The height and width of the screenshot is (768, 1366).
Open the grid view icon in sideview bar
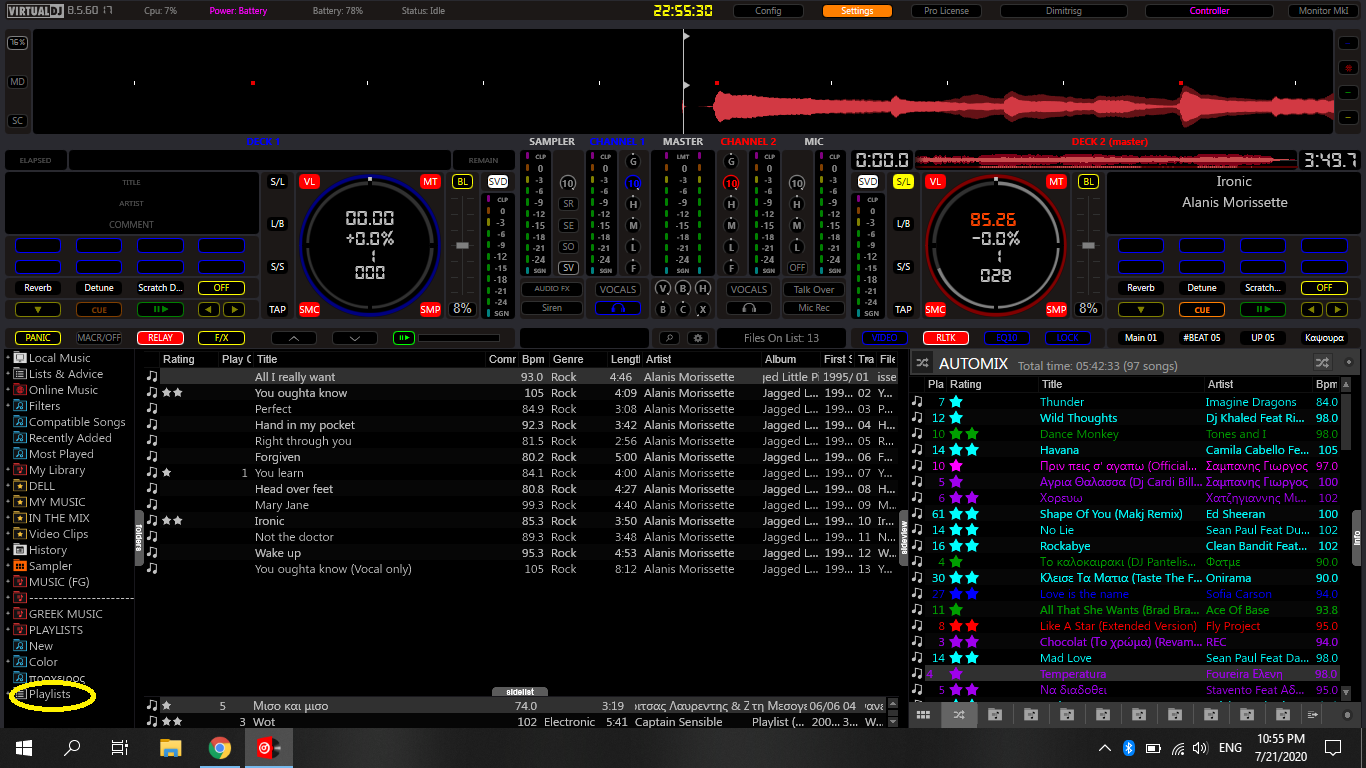pyautogui.click(x=923, y=715)
